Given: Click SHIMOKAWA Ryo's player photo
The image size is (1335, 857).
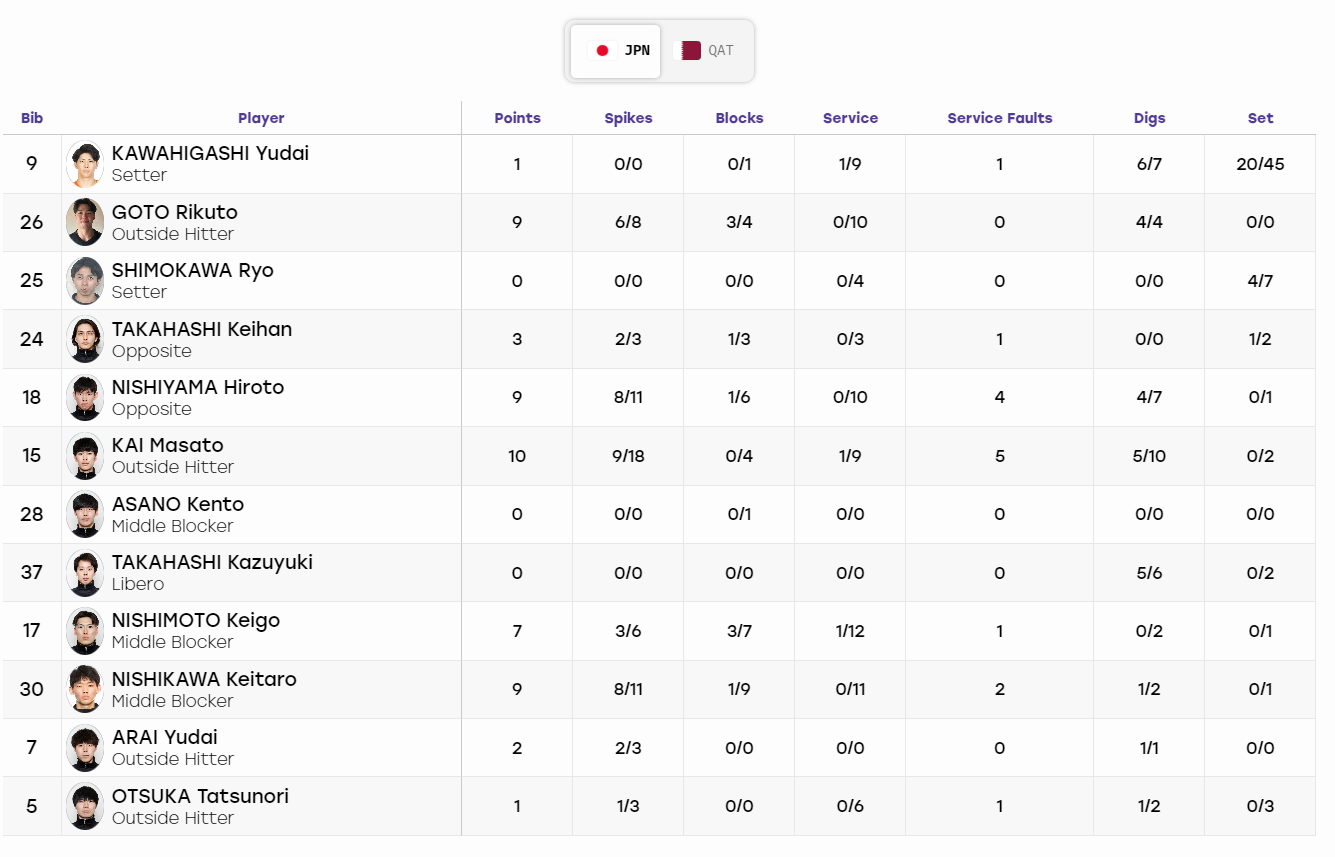Looking at the screenshot, I should (85, 281).
